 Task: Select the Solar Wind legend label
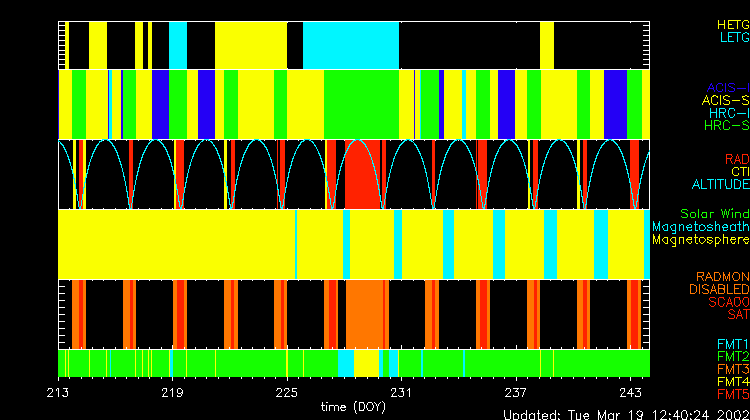tap(713, 214)
